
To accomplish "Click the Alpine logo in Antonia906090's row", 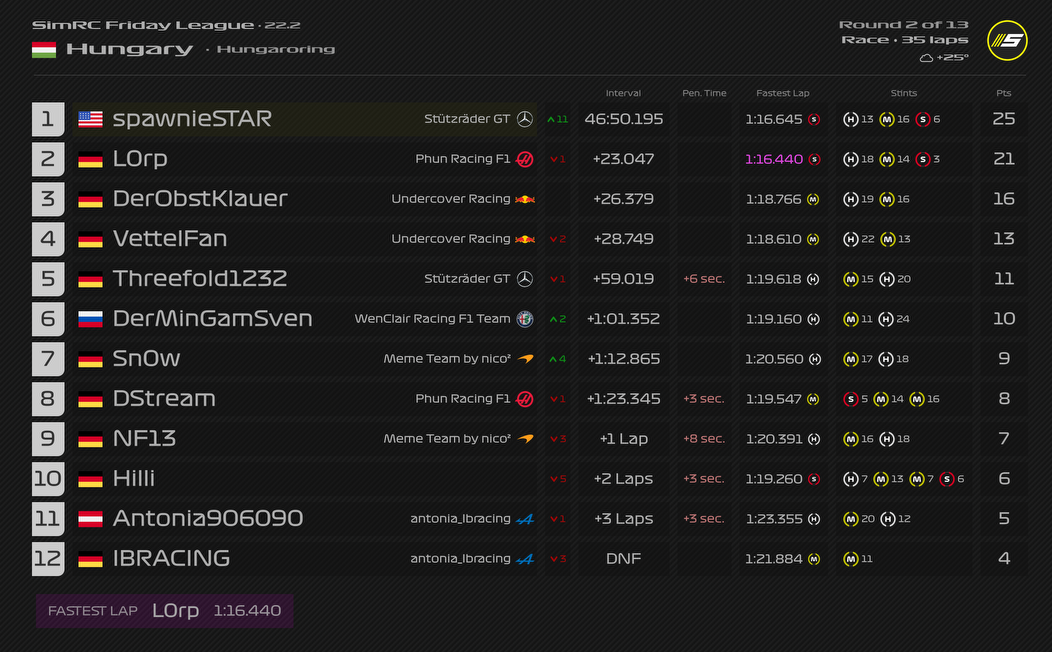I will [x=525, y=519].
